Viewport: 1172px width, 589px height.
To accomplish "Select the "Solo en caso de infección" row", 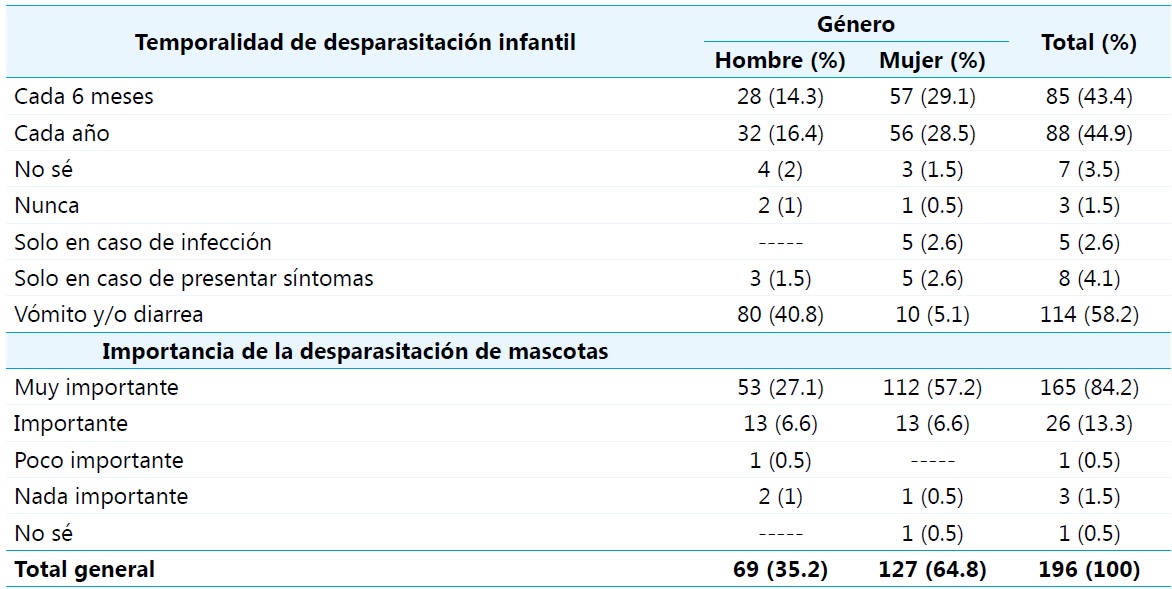I will [142, 242].
